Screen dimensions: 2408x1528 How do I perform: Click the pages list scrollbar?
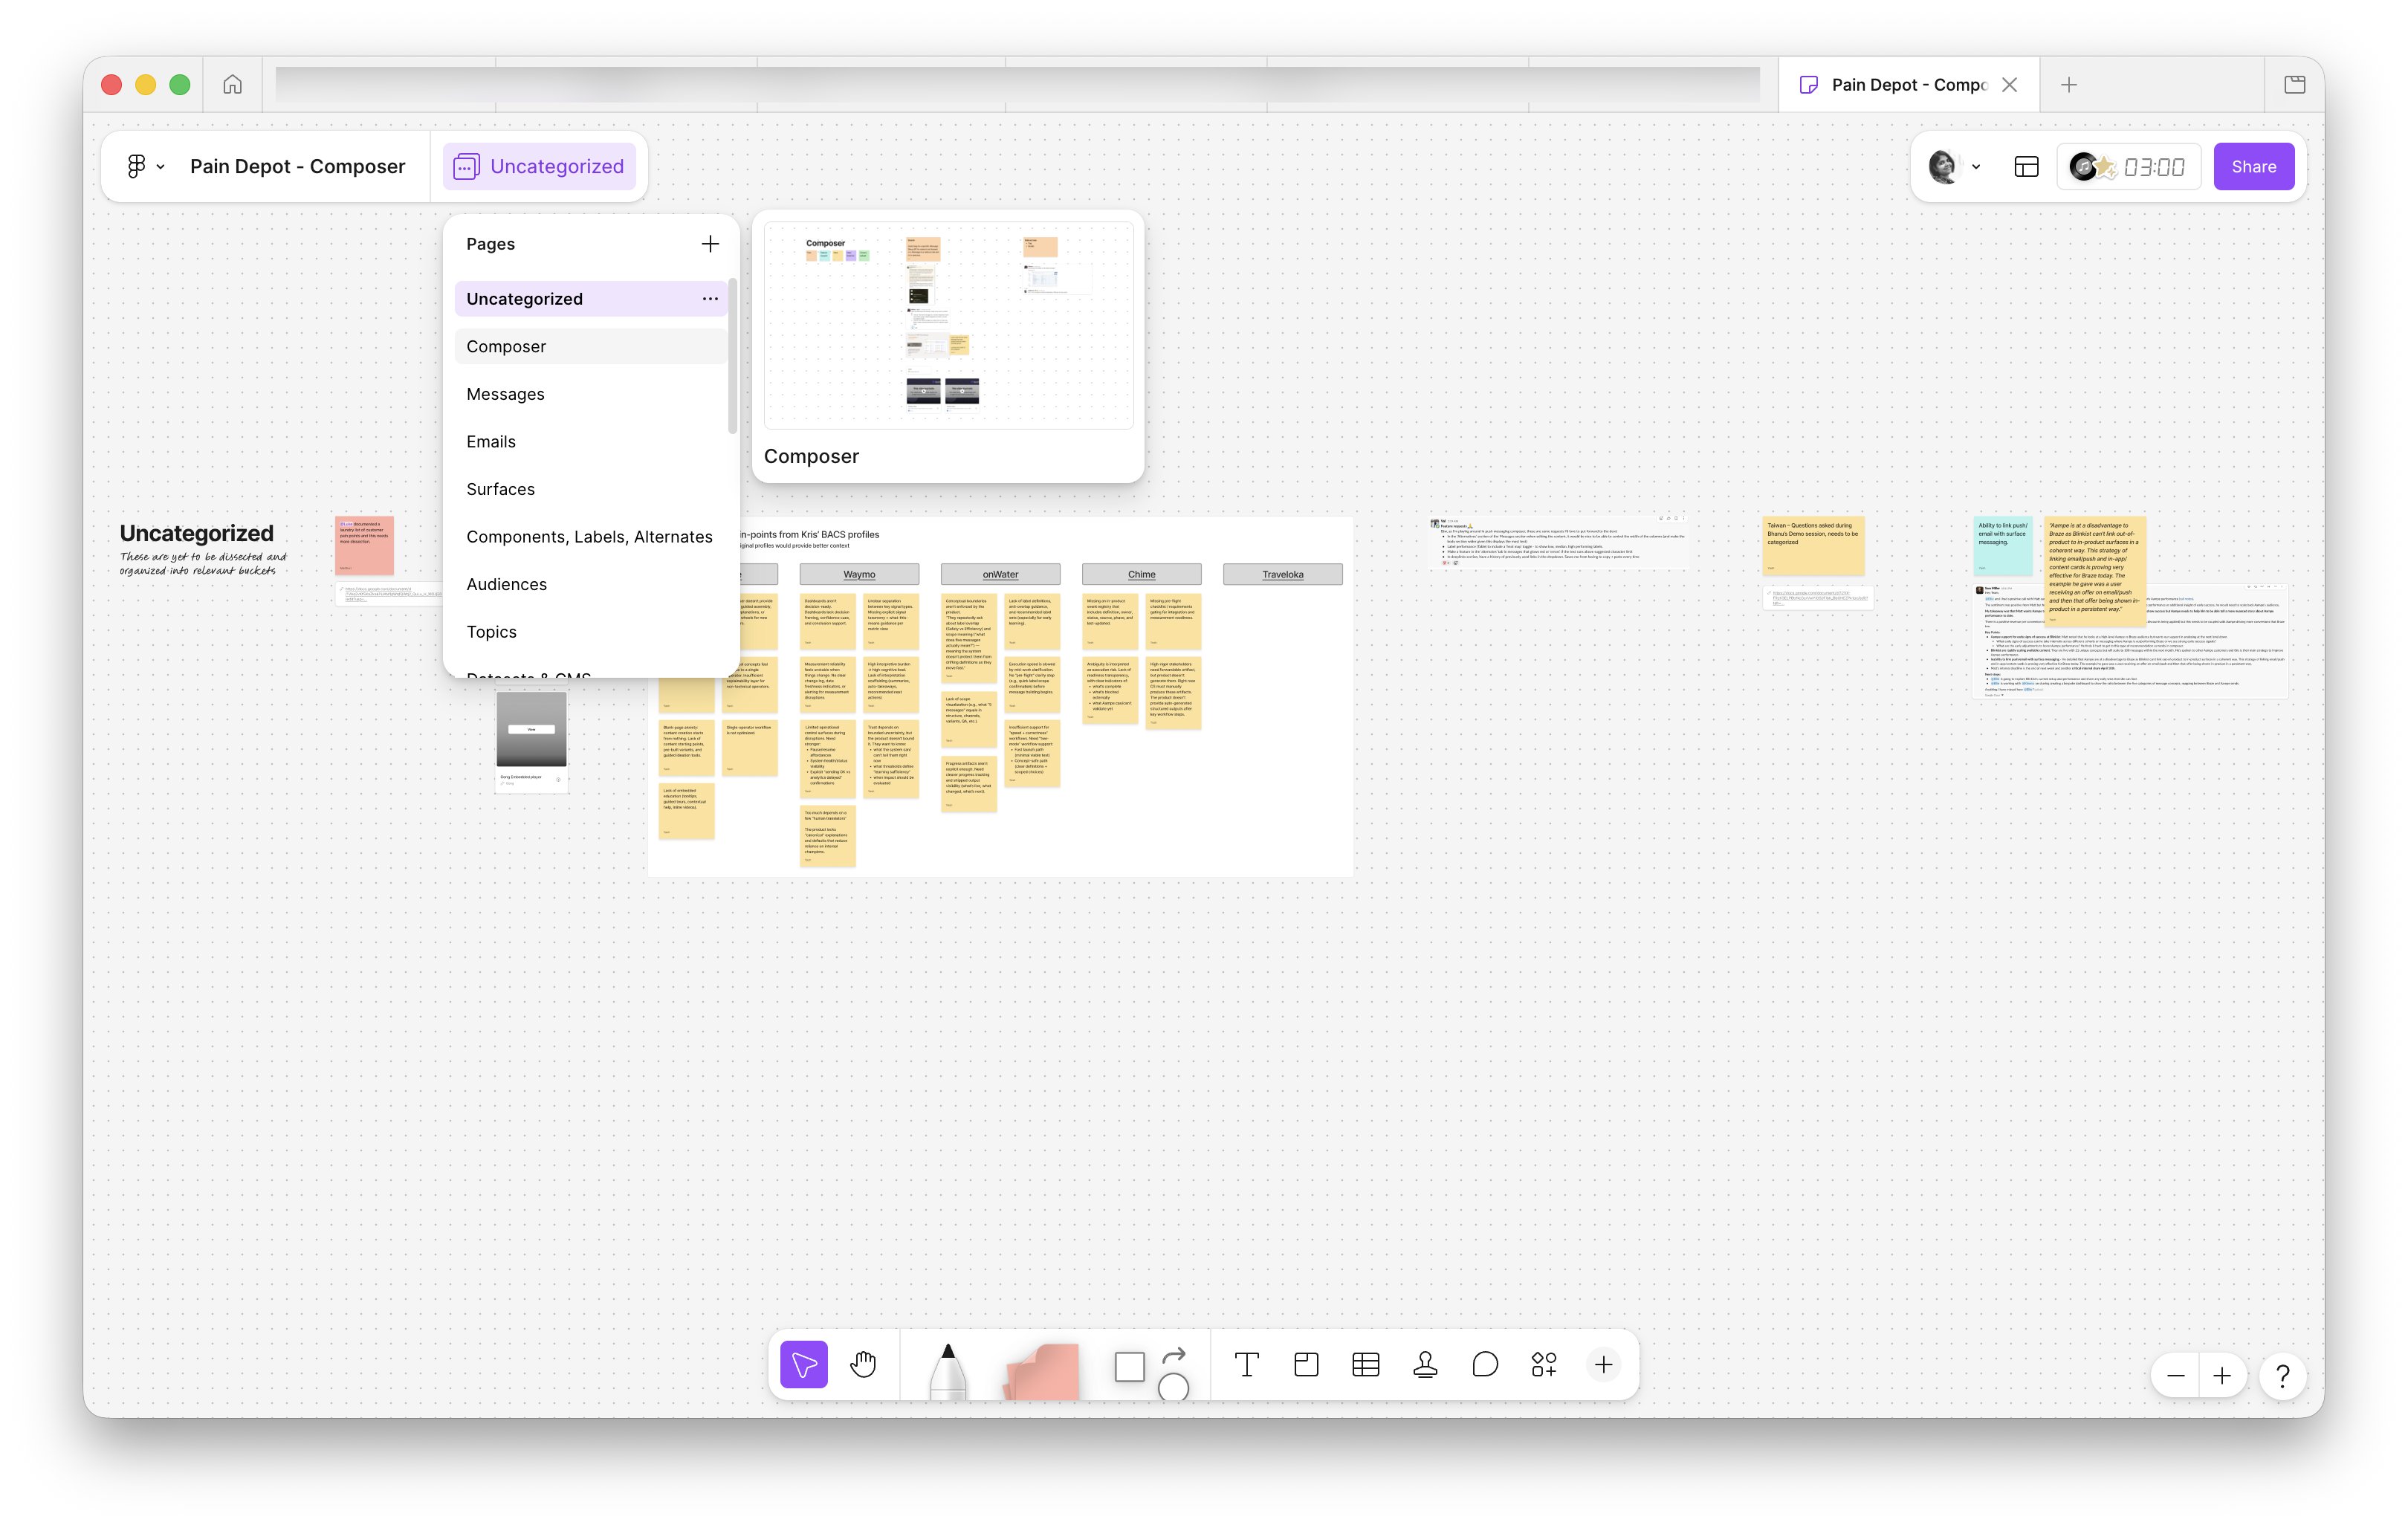pyautogui.click(x=732, y=355)
